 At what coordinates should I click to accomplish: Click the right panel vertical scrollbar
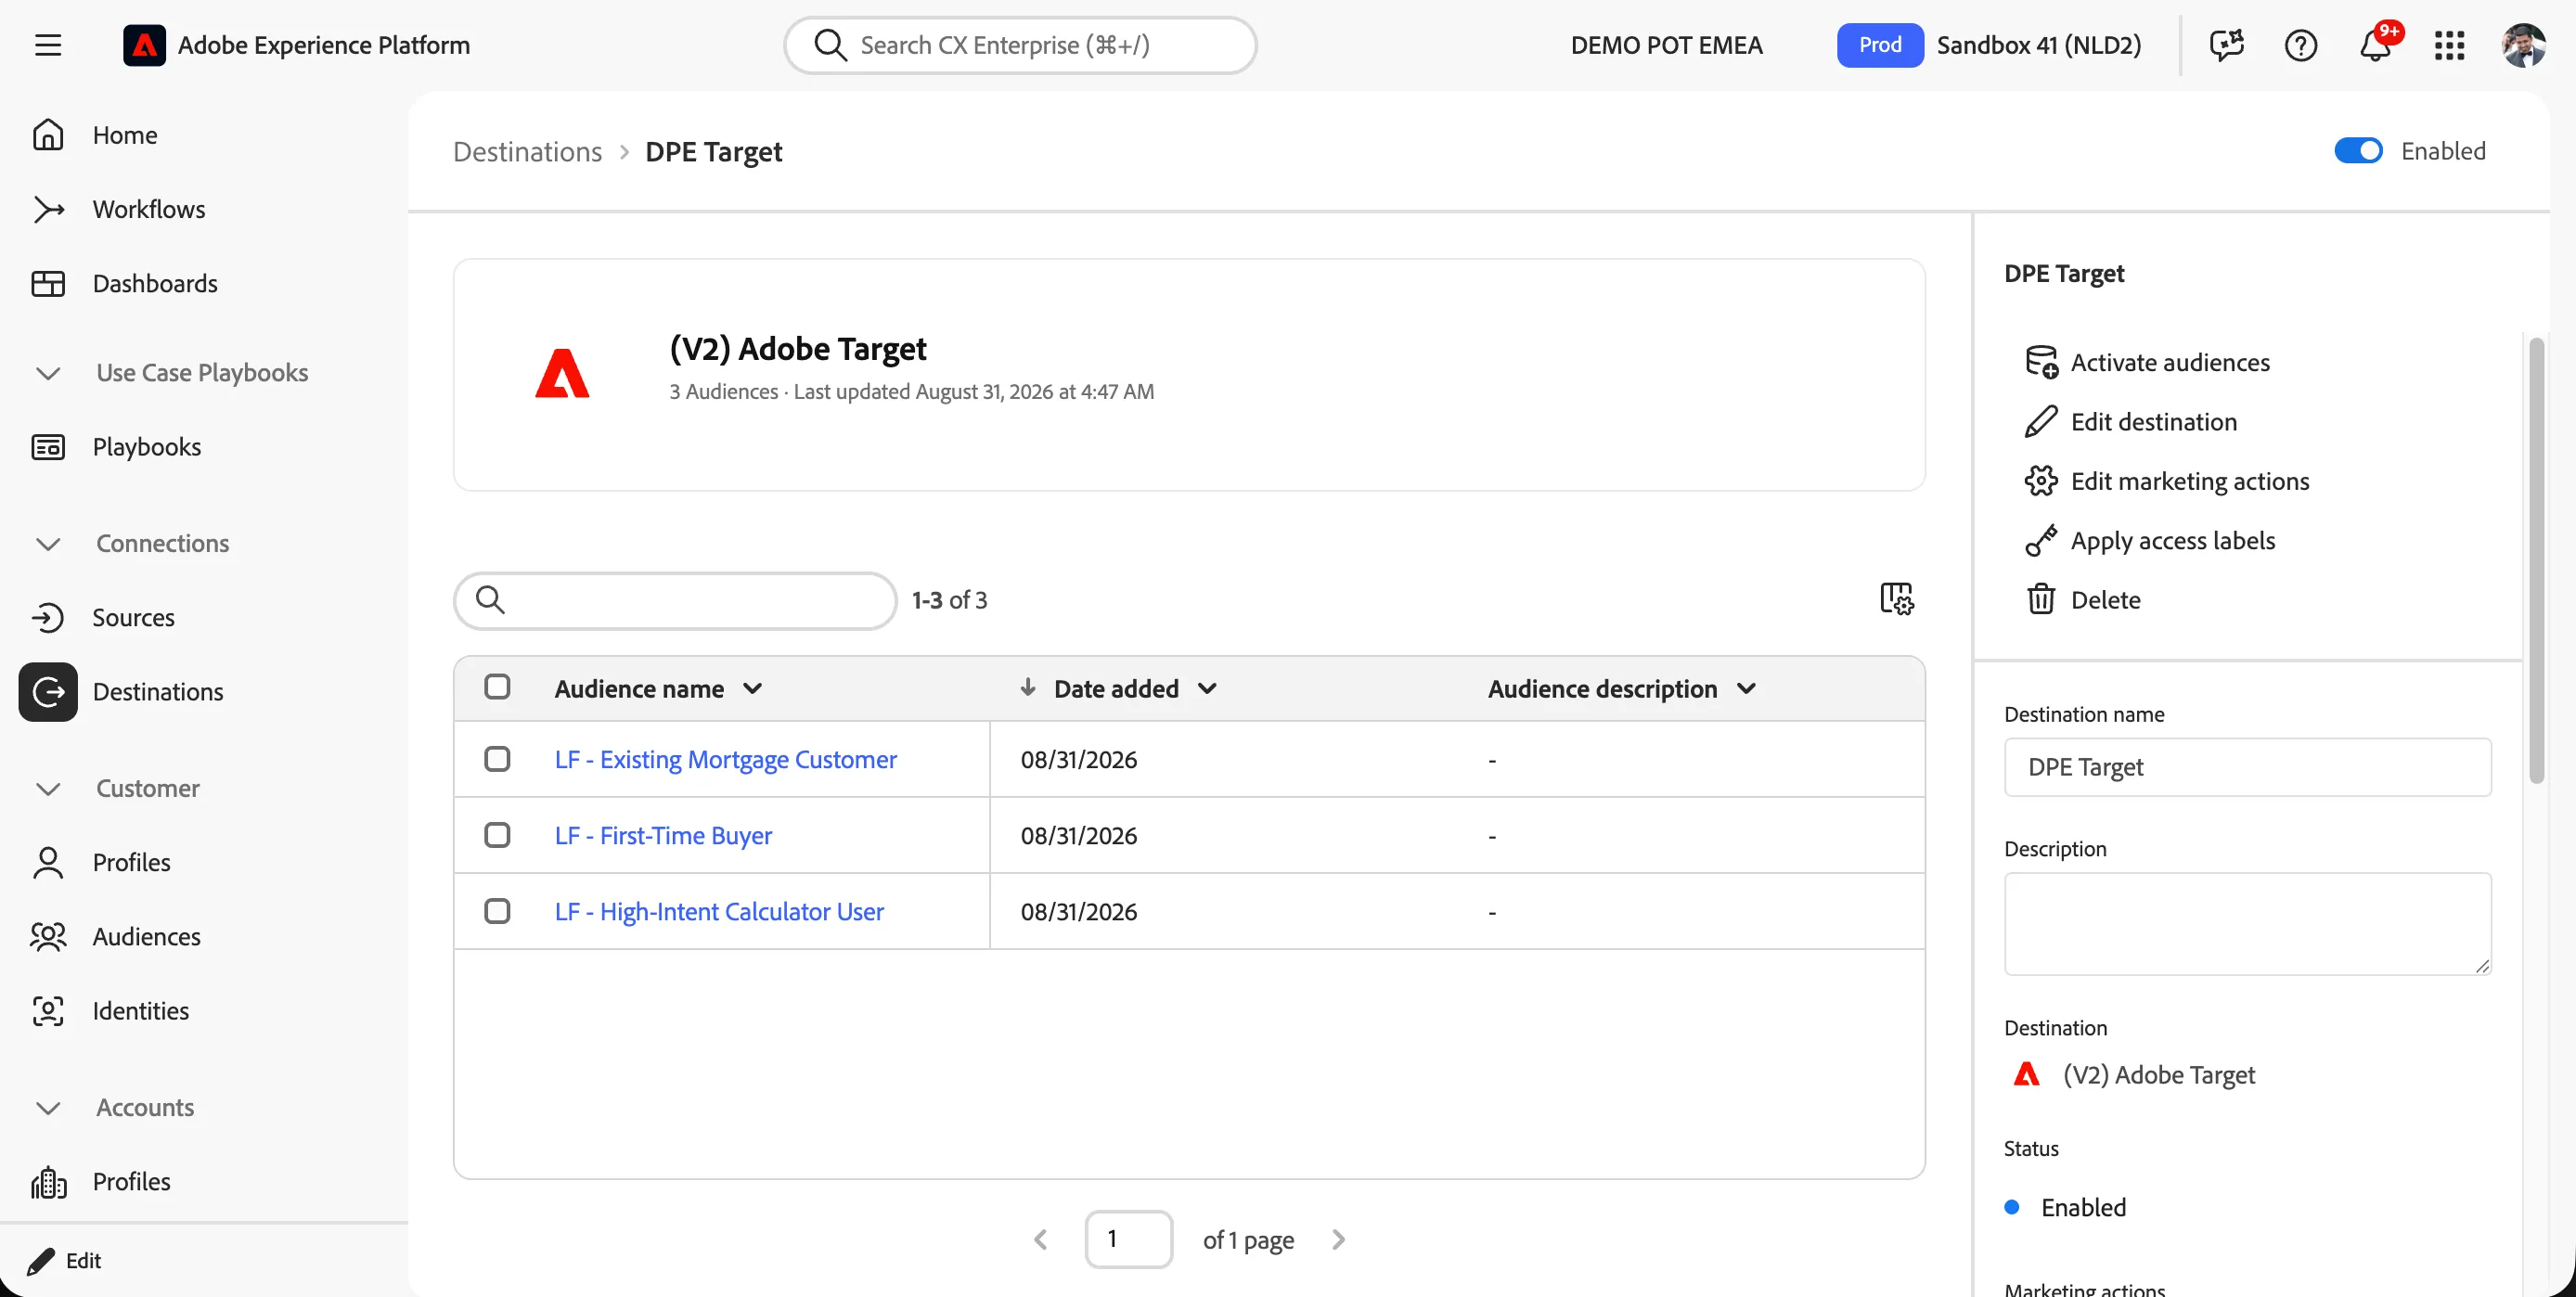click(x=2536, y=560)
